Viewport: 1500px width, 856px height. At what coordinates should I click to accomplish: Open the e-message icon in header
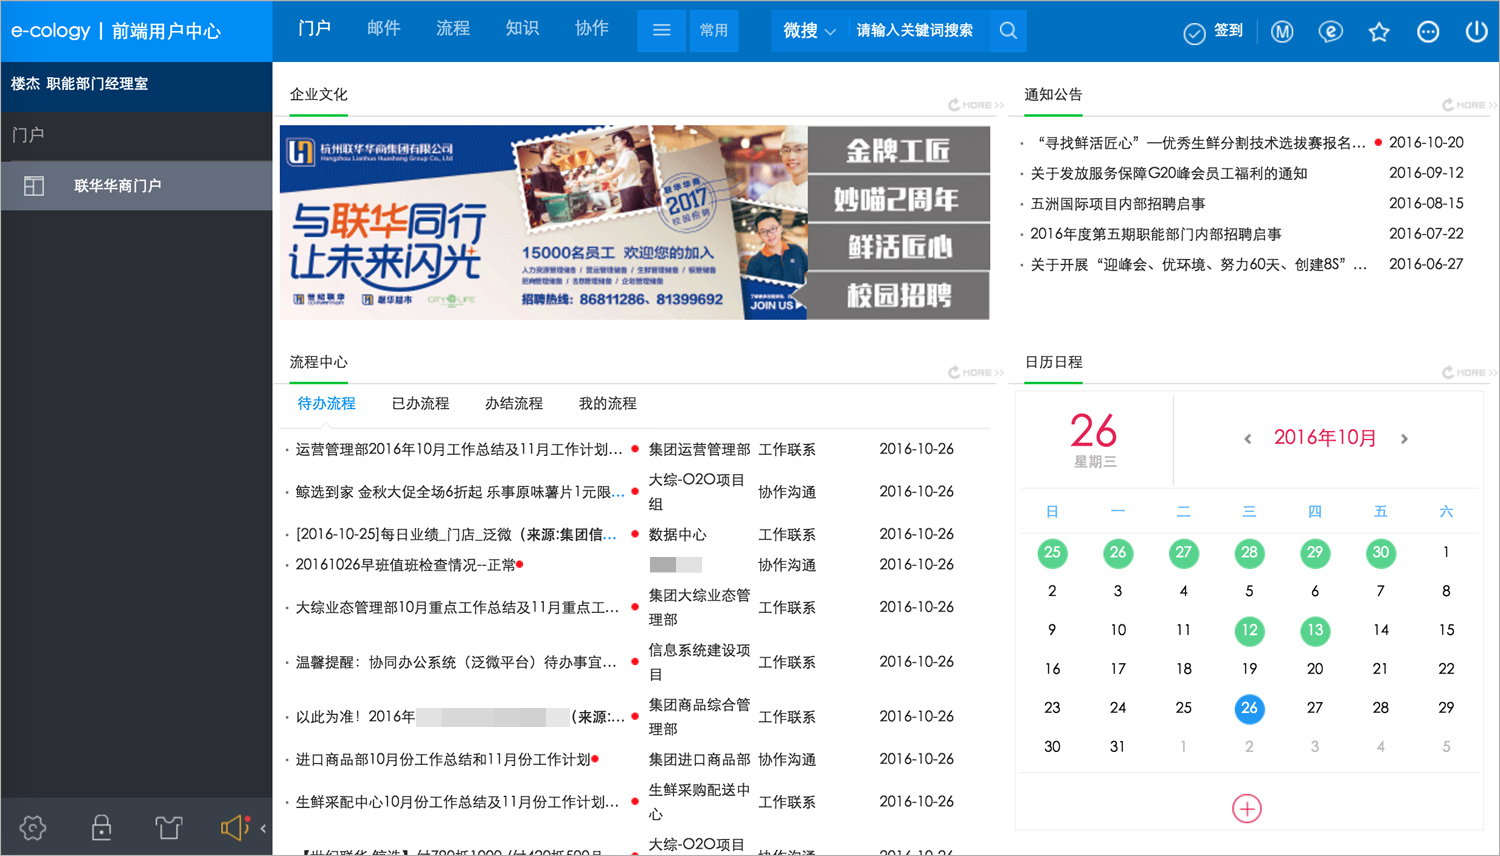tap(1330, 32)
